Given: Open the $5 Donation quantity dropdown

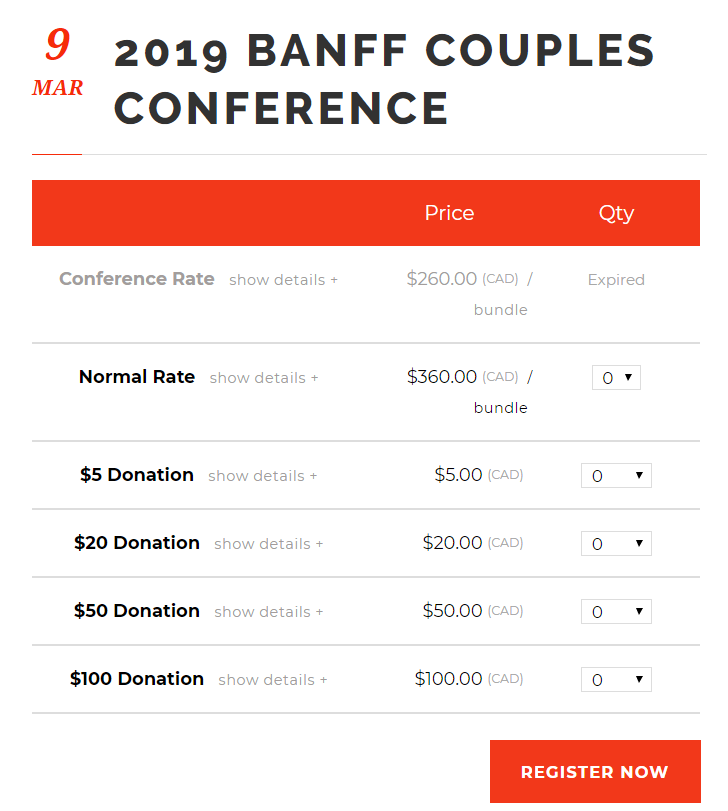Looking at the screenshot, I should [x=616, y=475].
